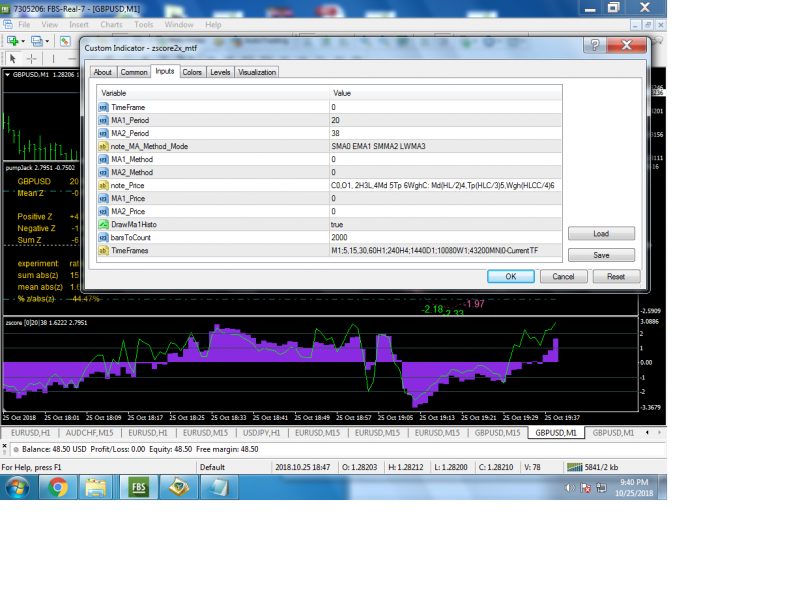800x599 pixels.
Task: Click the MA2_Method variable icon
Action: pos(104,172)
